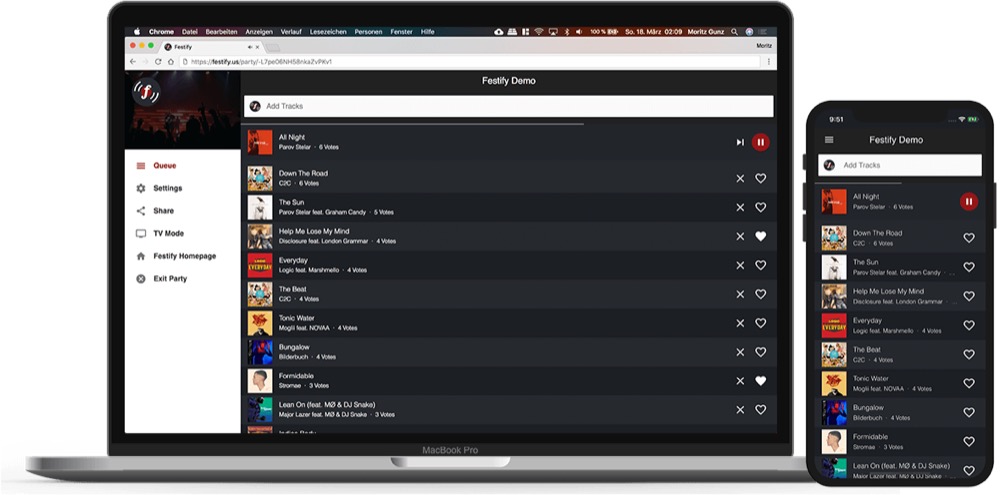Unvote Help Me Lose My Mind on laptop
The width and height of the screenshot is (1000, 495).
[x=760, y=236]
